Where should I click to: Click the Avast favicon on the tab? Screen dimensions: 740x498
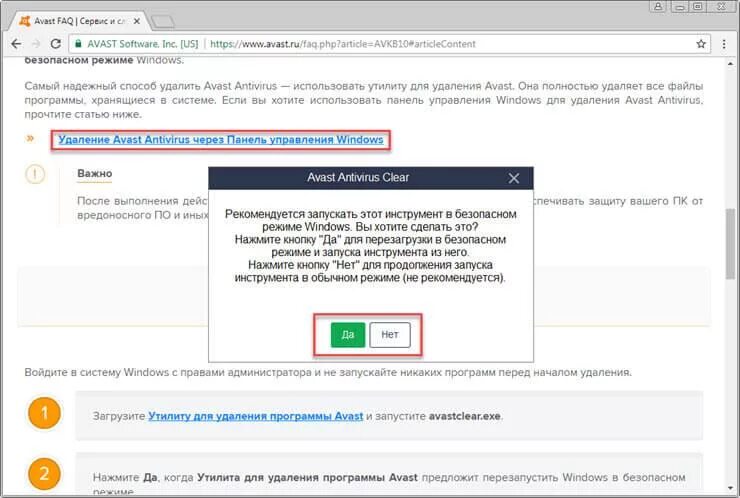click(25, 21)
